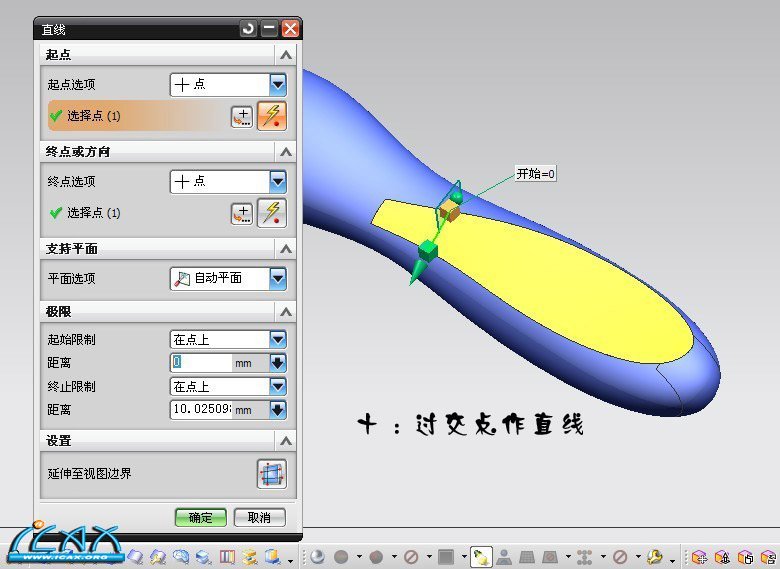Viewport: 780px width, 569px height.
Task: Click the green cube handle on the line
Action: click(427, 250)
